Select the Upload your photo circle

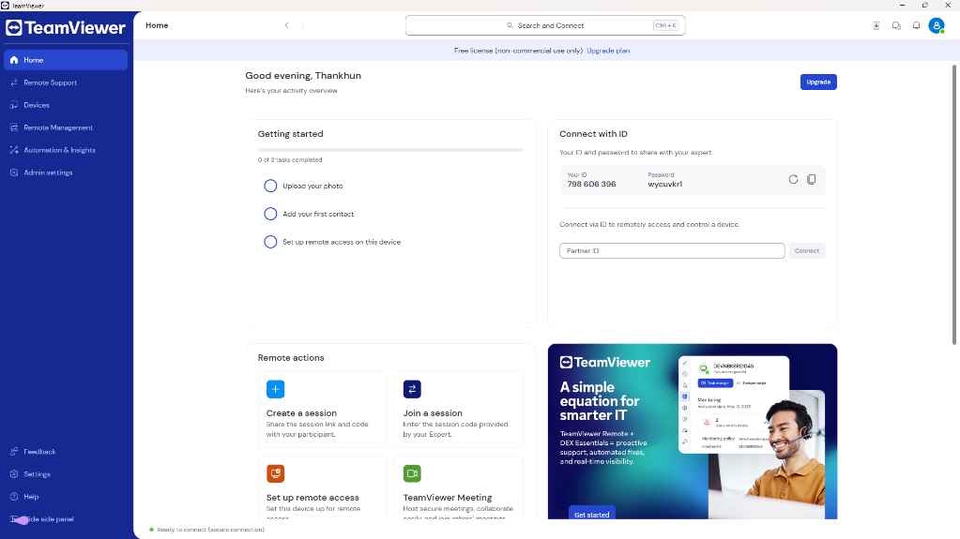270,186
